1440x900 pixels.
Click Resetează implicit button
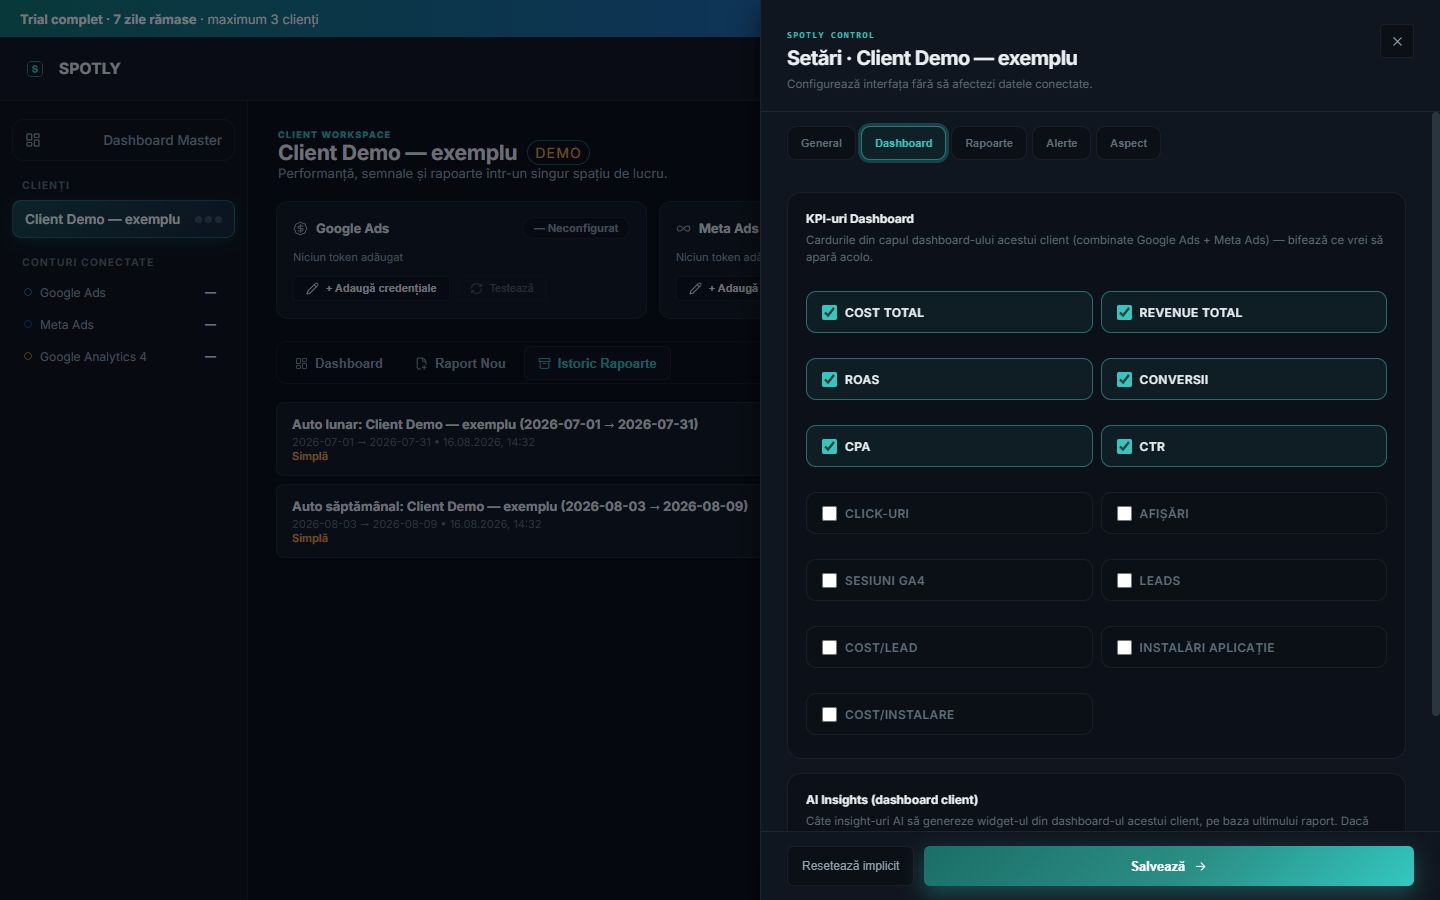pos(850,866)
